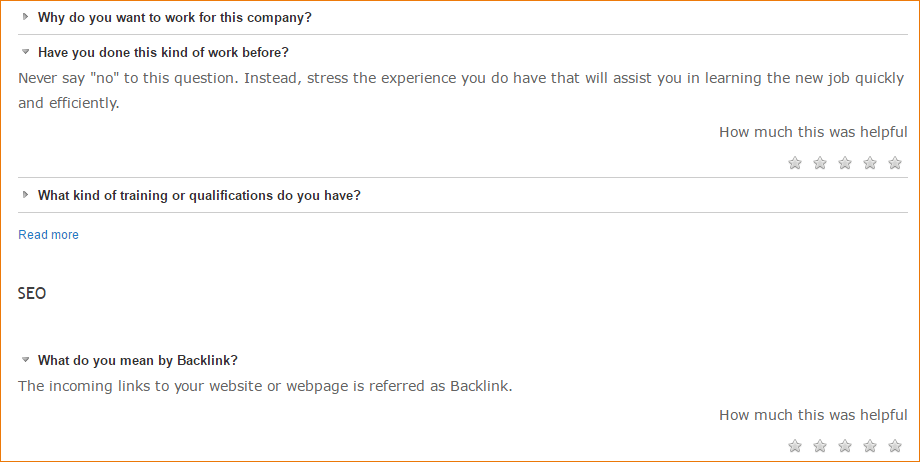Give Backlink answer two stars
The height and width of the screenshot is (462, 920).
pos(820,446)
